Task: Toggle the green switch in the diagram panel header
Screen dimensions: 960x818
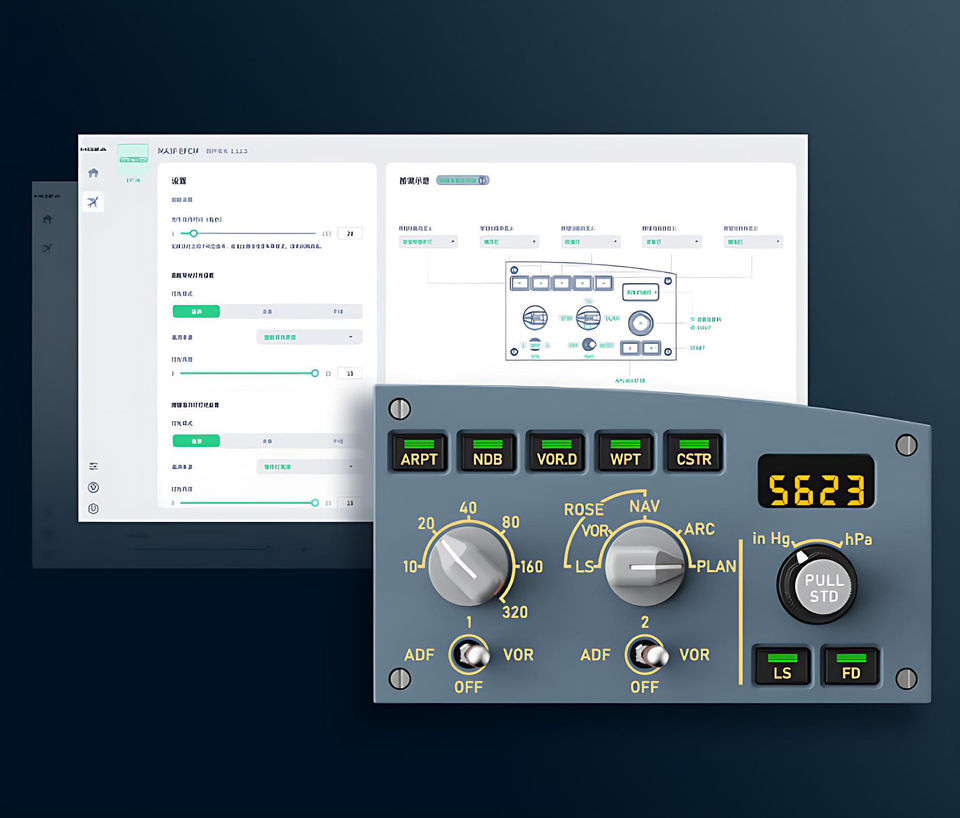Action: click(x=463, y=180)
